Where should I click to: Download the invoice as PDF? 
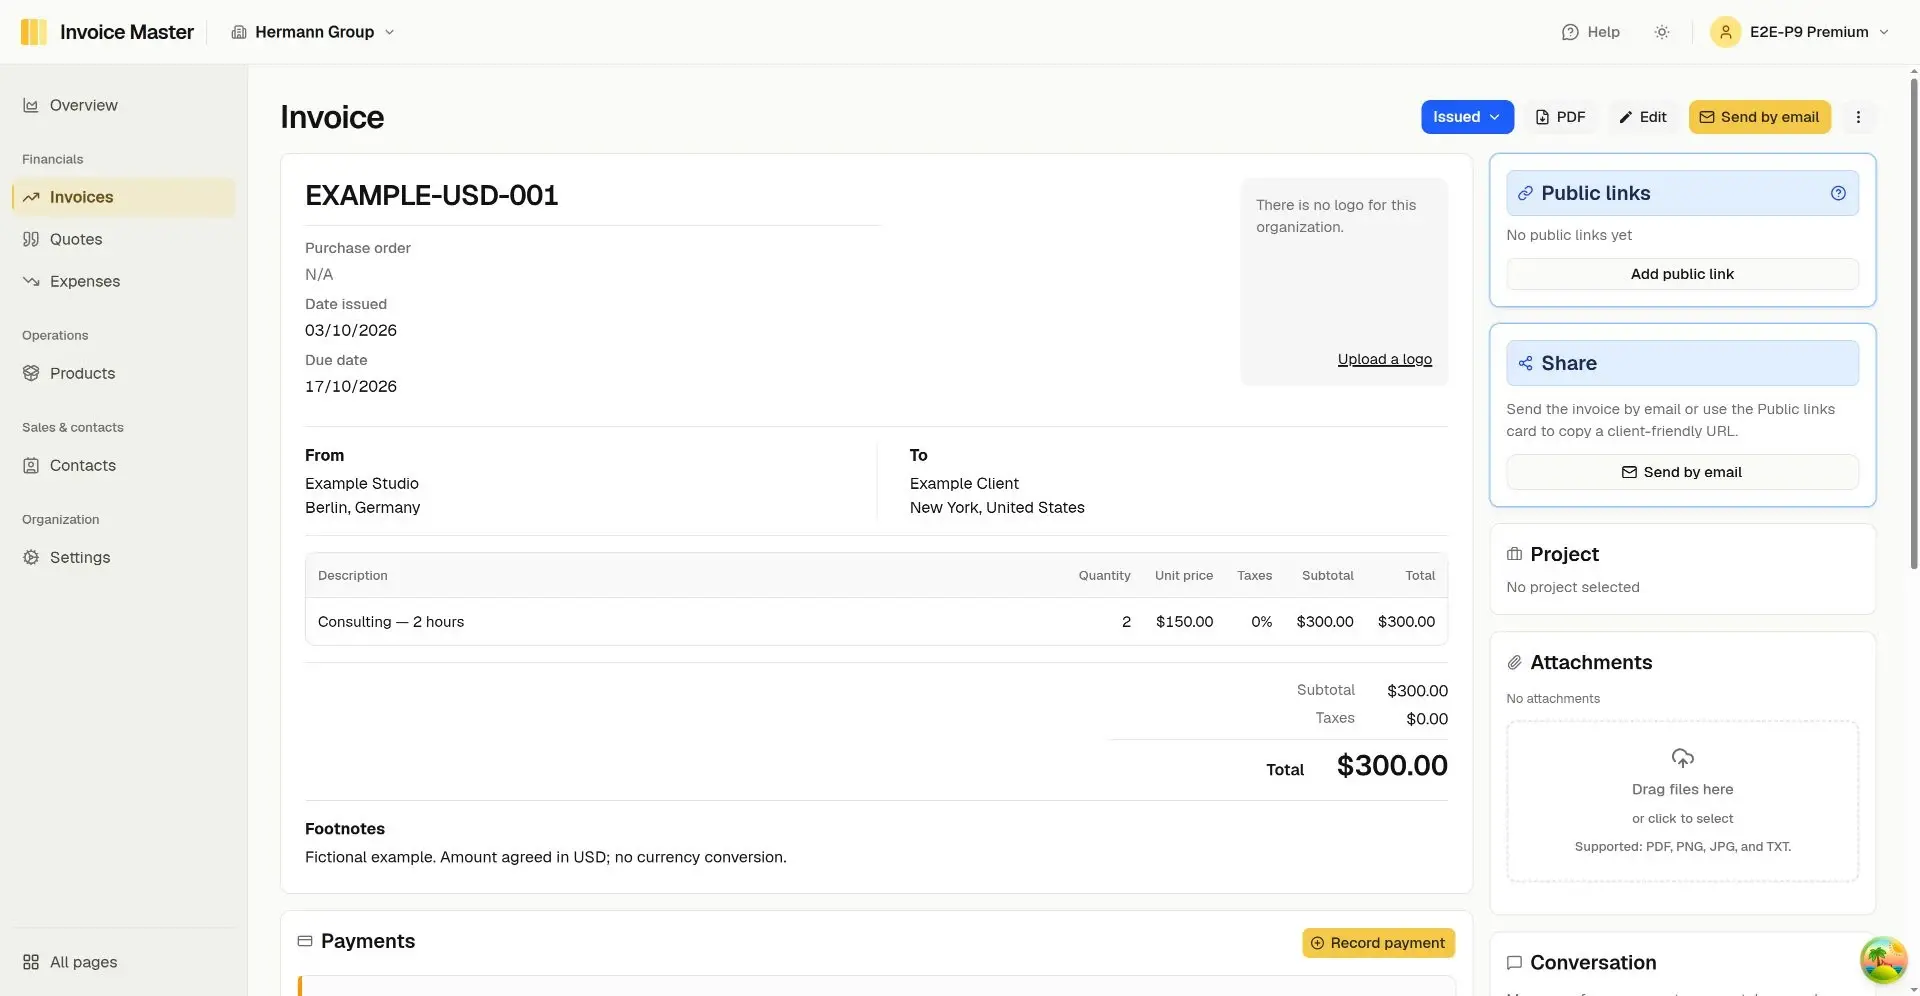click(x=1560, y=117)
